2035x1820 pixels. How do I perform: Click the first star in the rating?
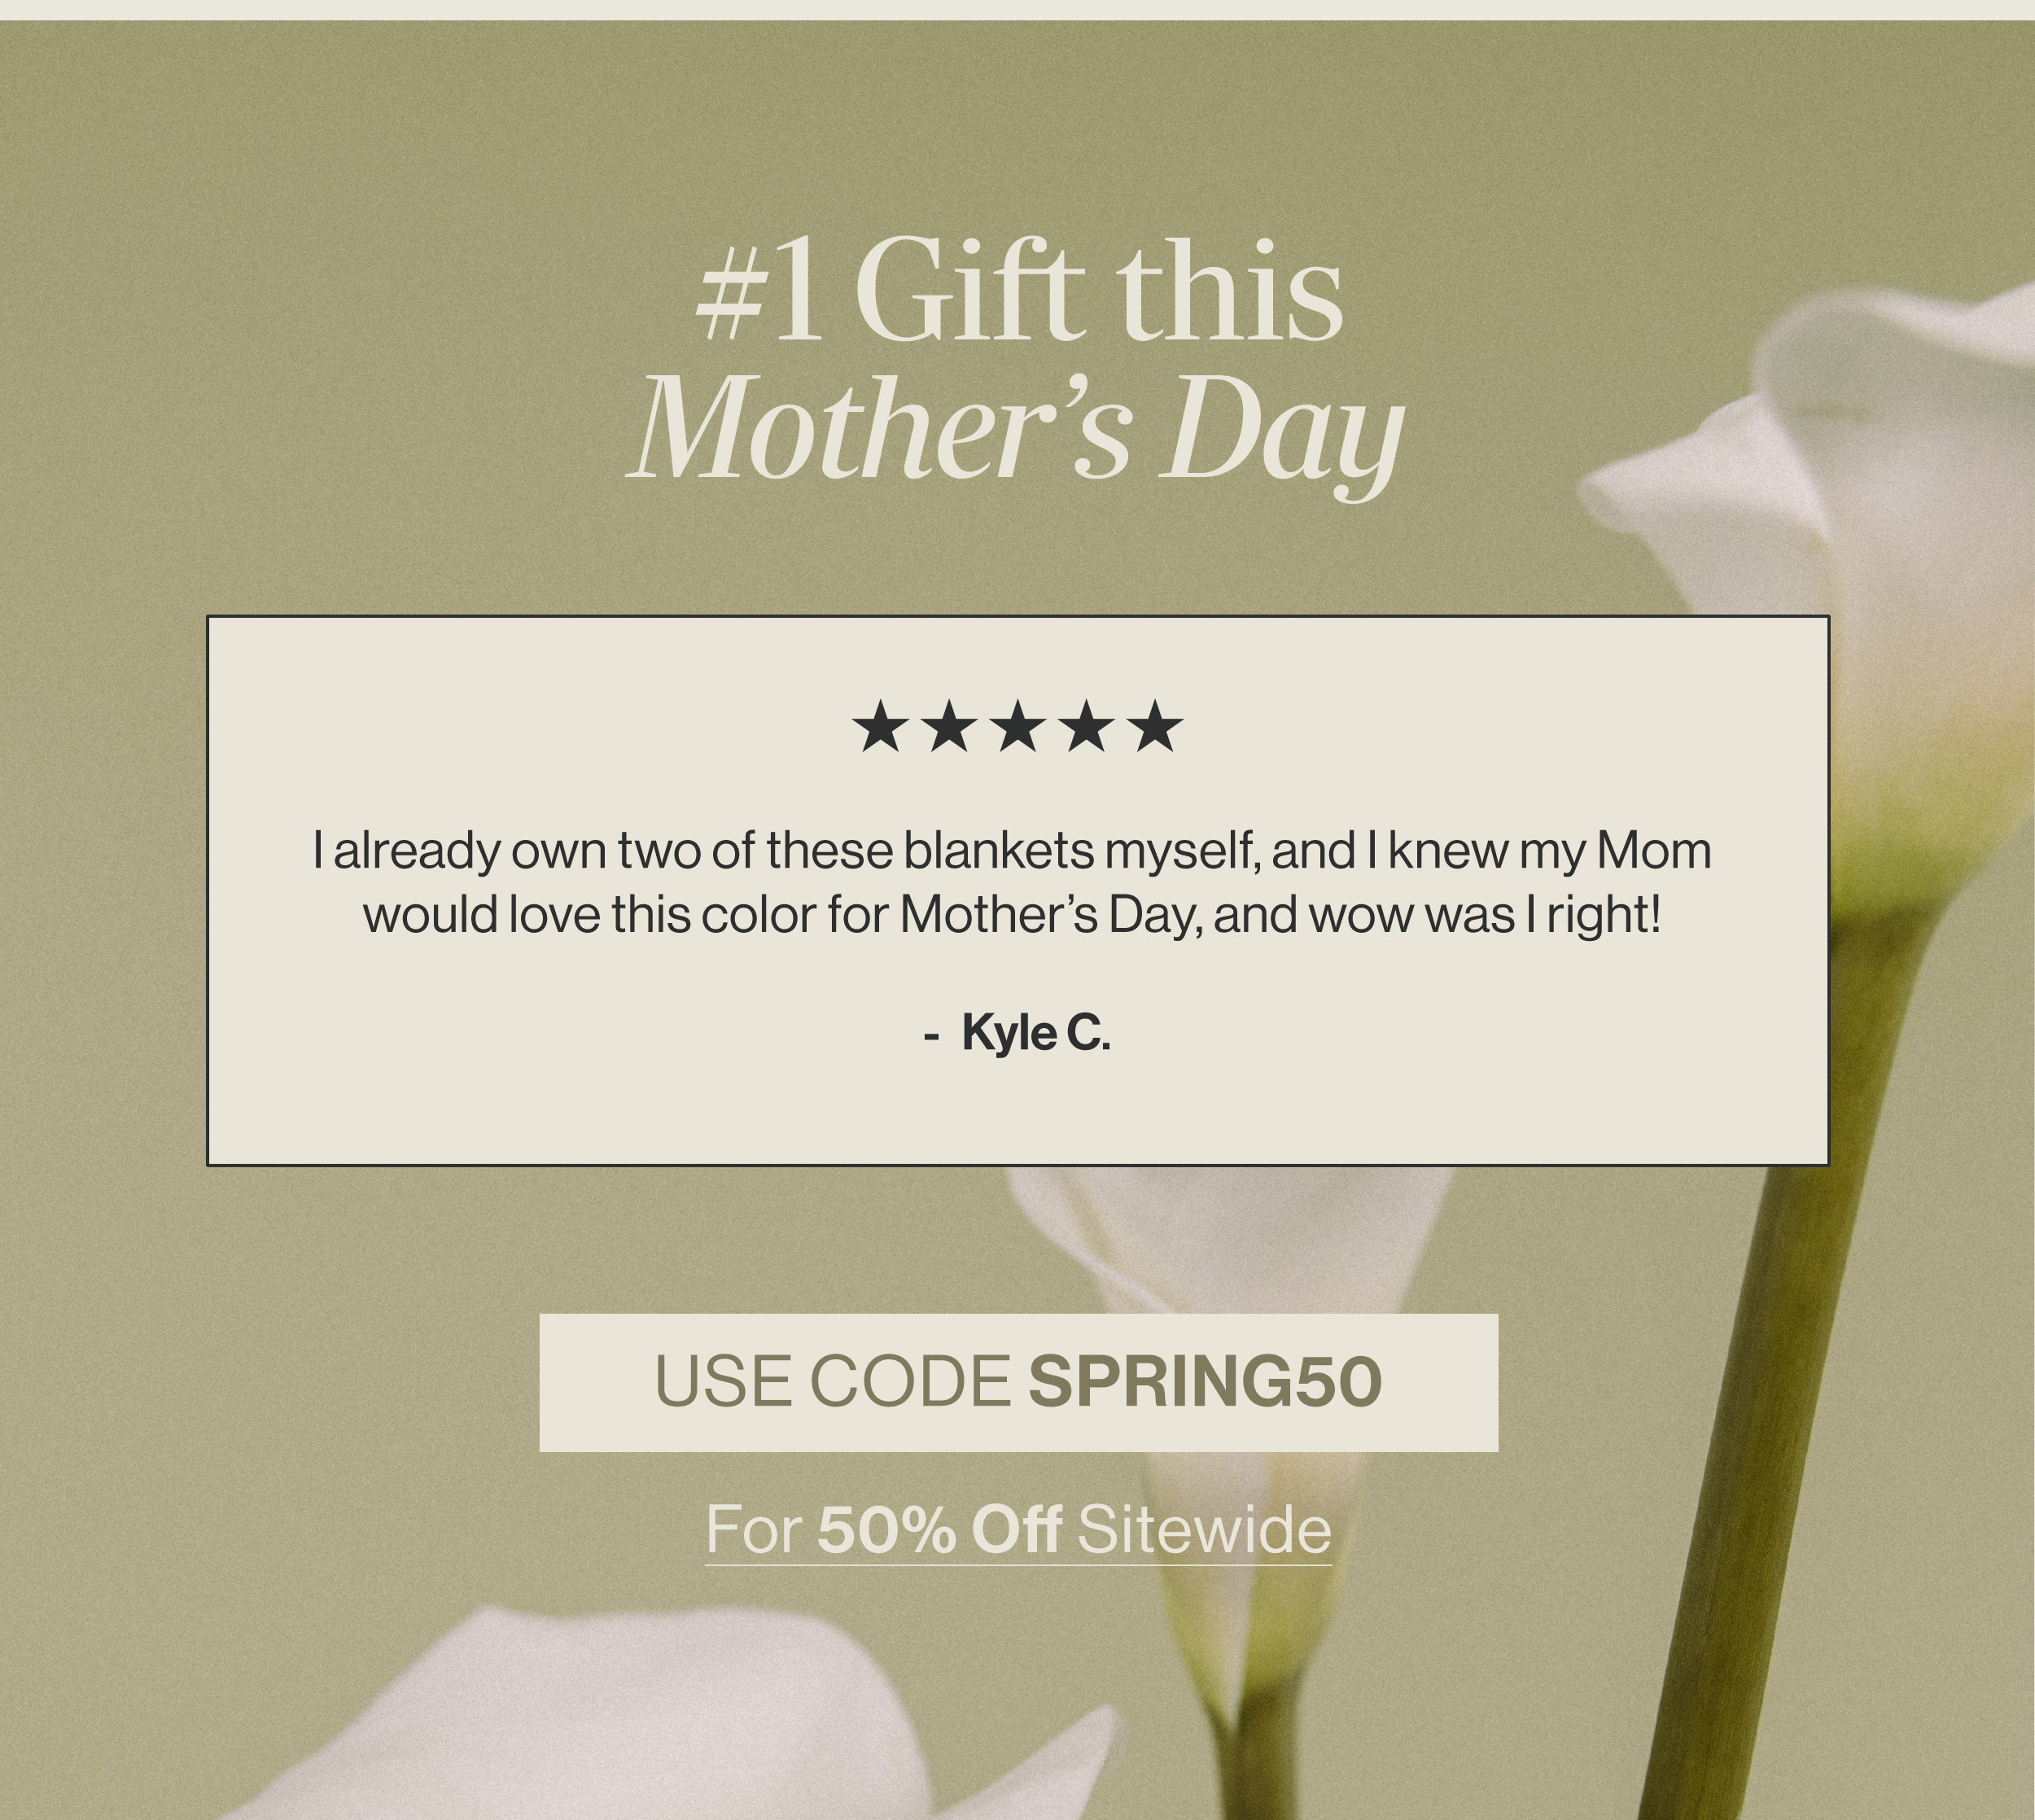880,727
